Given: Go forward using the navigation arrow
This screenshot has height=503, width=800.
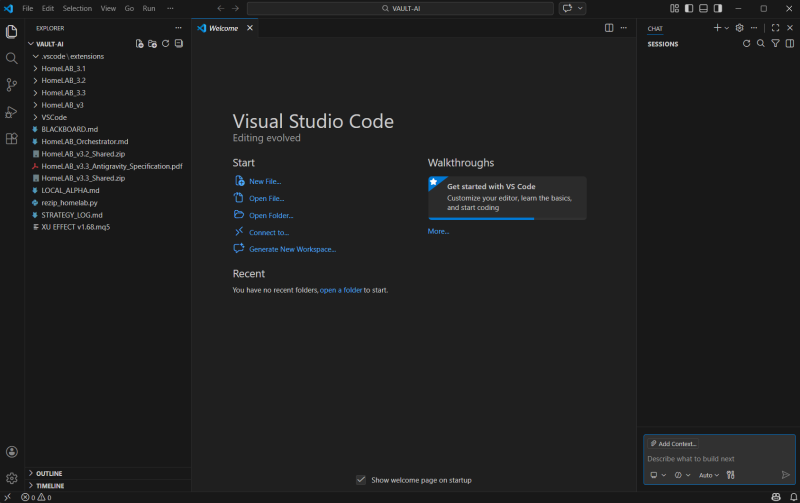Looking at the screenshot, I should point(235,8).
